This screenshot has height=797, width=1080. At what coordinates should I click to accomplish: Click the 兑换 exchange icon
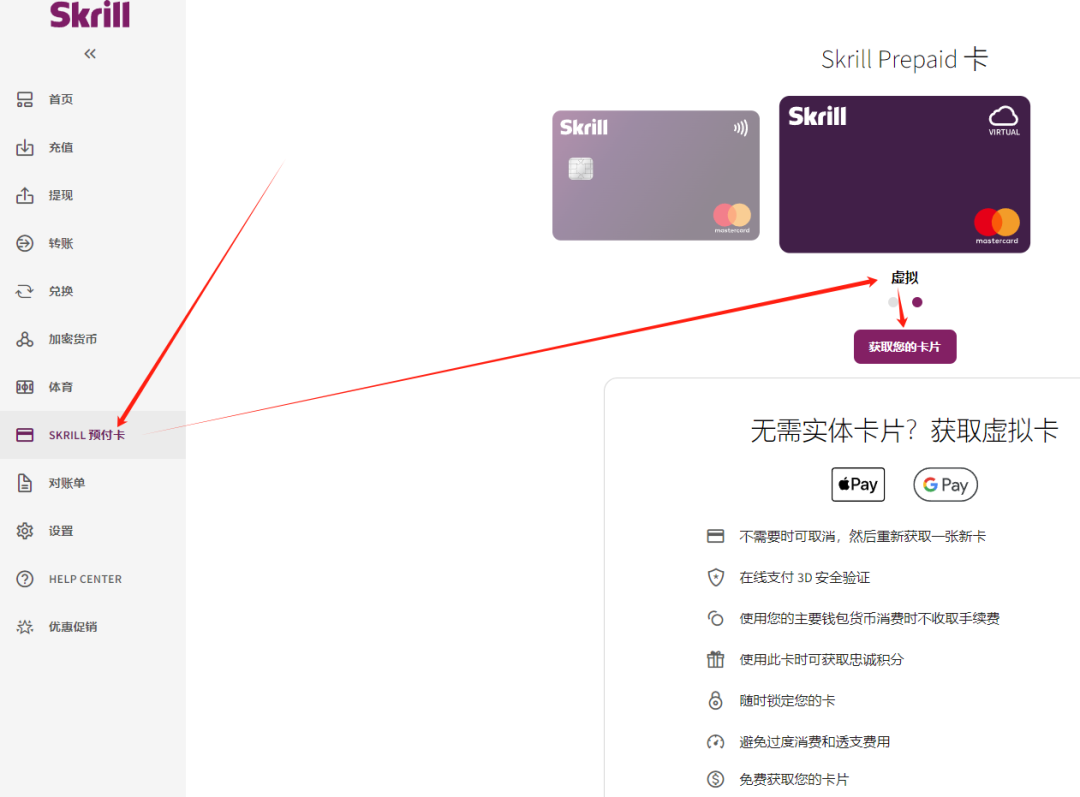pos(25,291)
